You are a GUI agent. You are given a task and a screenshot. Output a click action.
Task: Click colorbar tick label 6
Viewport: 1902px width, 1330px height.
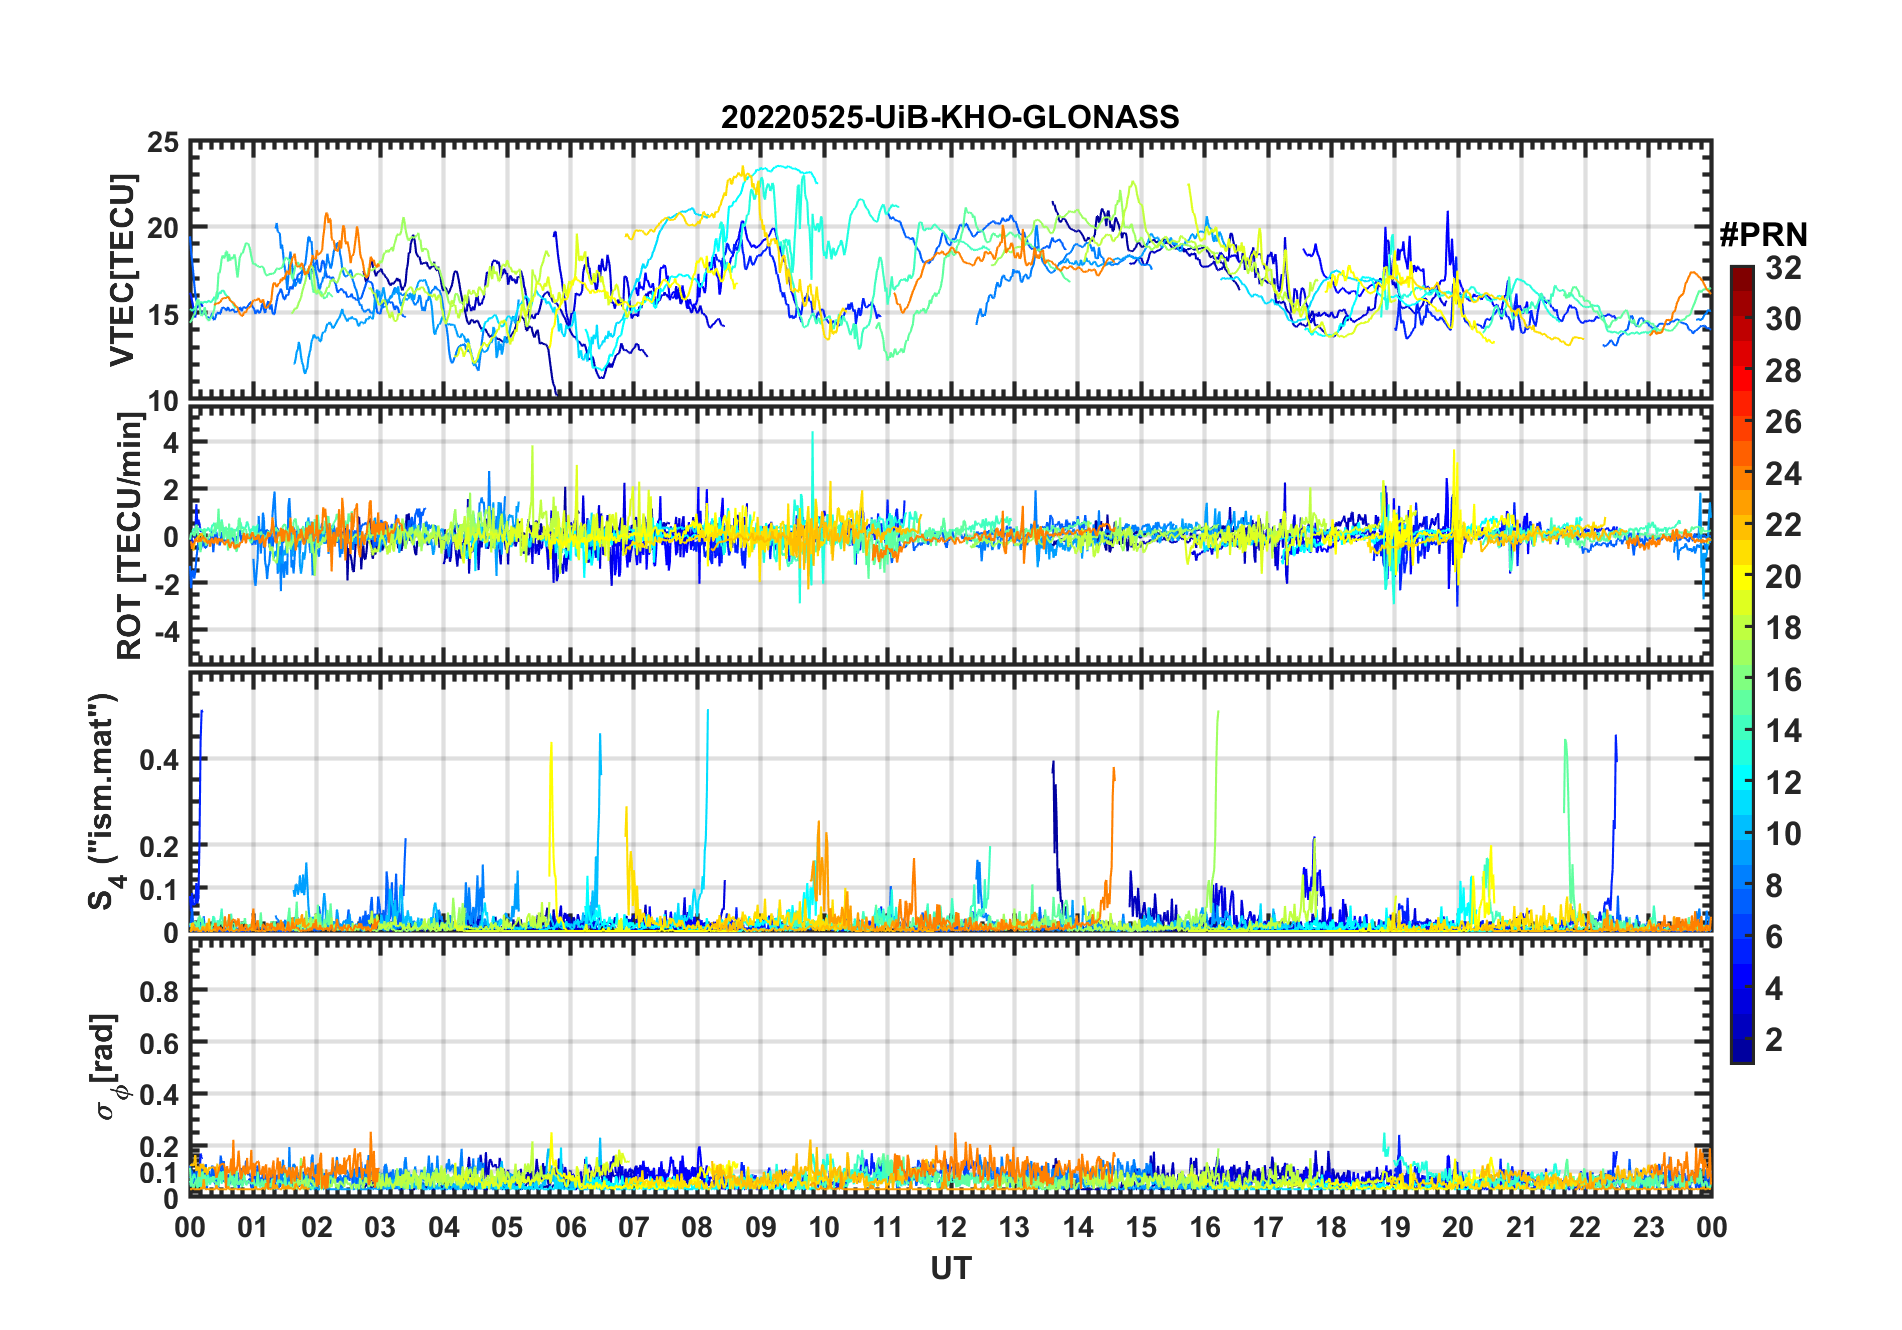pos(1774,937)
